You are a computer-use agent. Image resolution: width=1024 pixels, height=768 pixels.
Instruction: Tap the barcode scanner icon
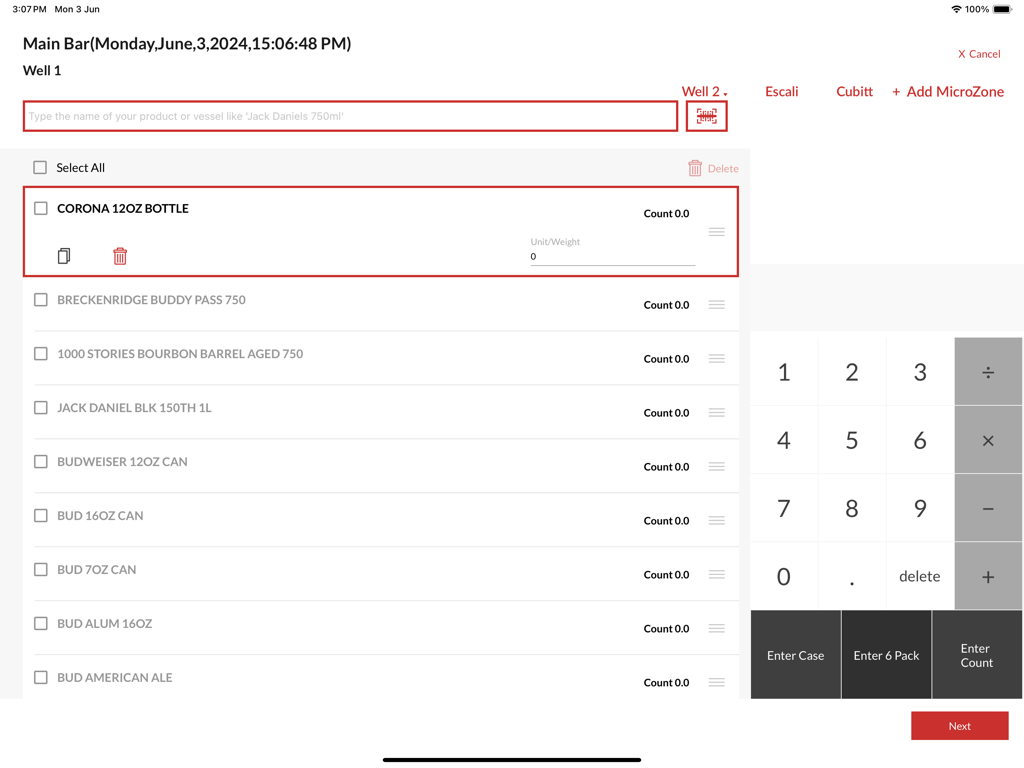(706, 116)
